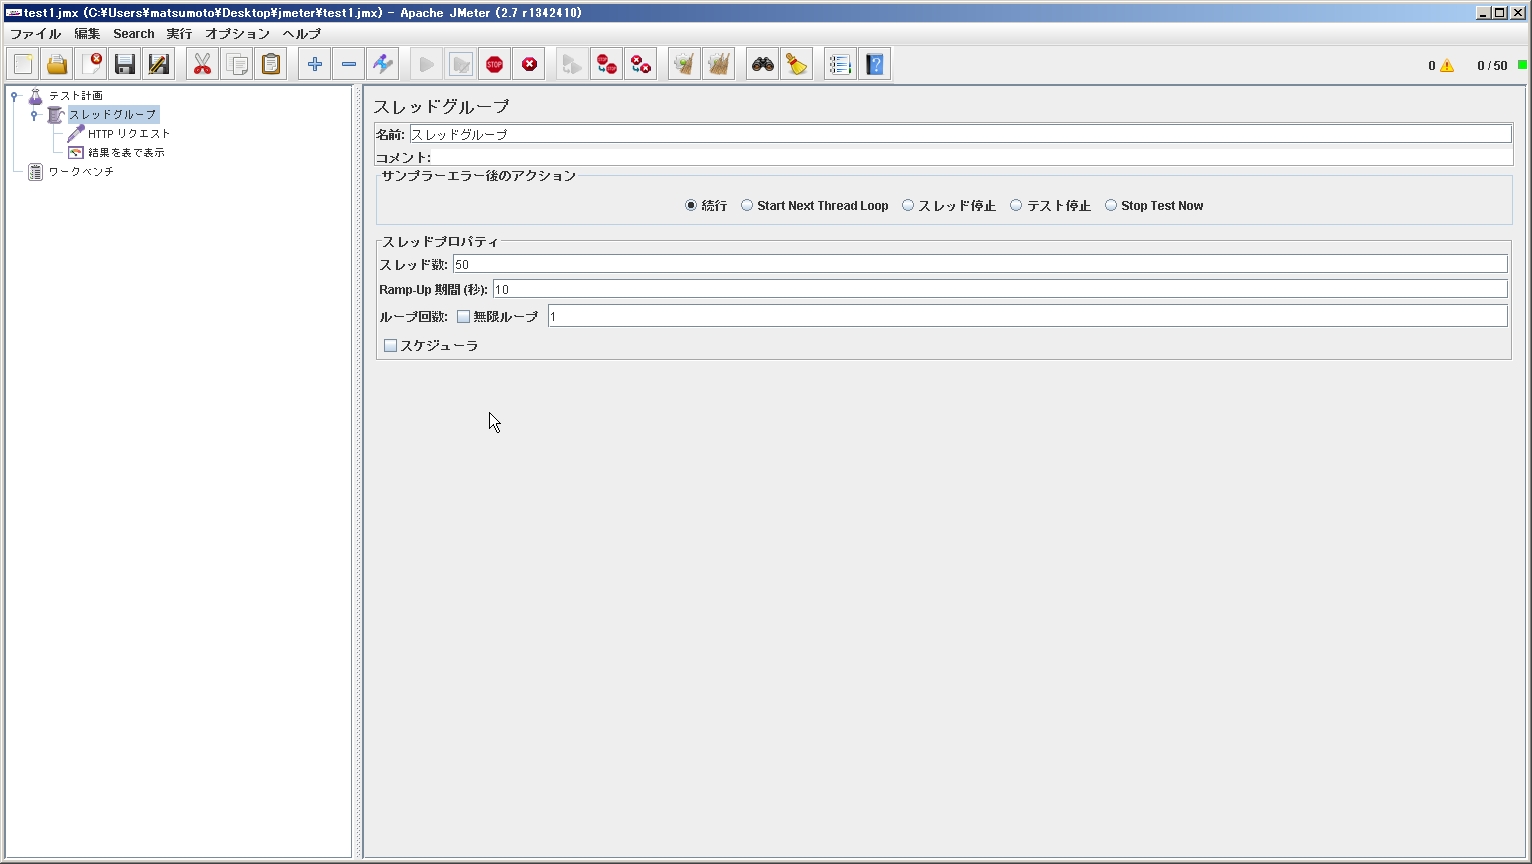Viewport: 1532px width, 864px height.
Task: Cut selection using scissors icon
Action: click(203, 64)
